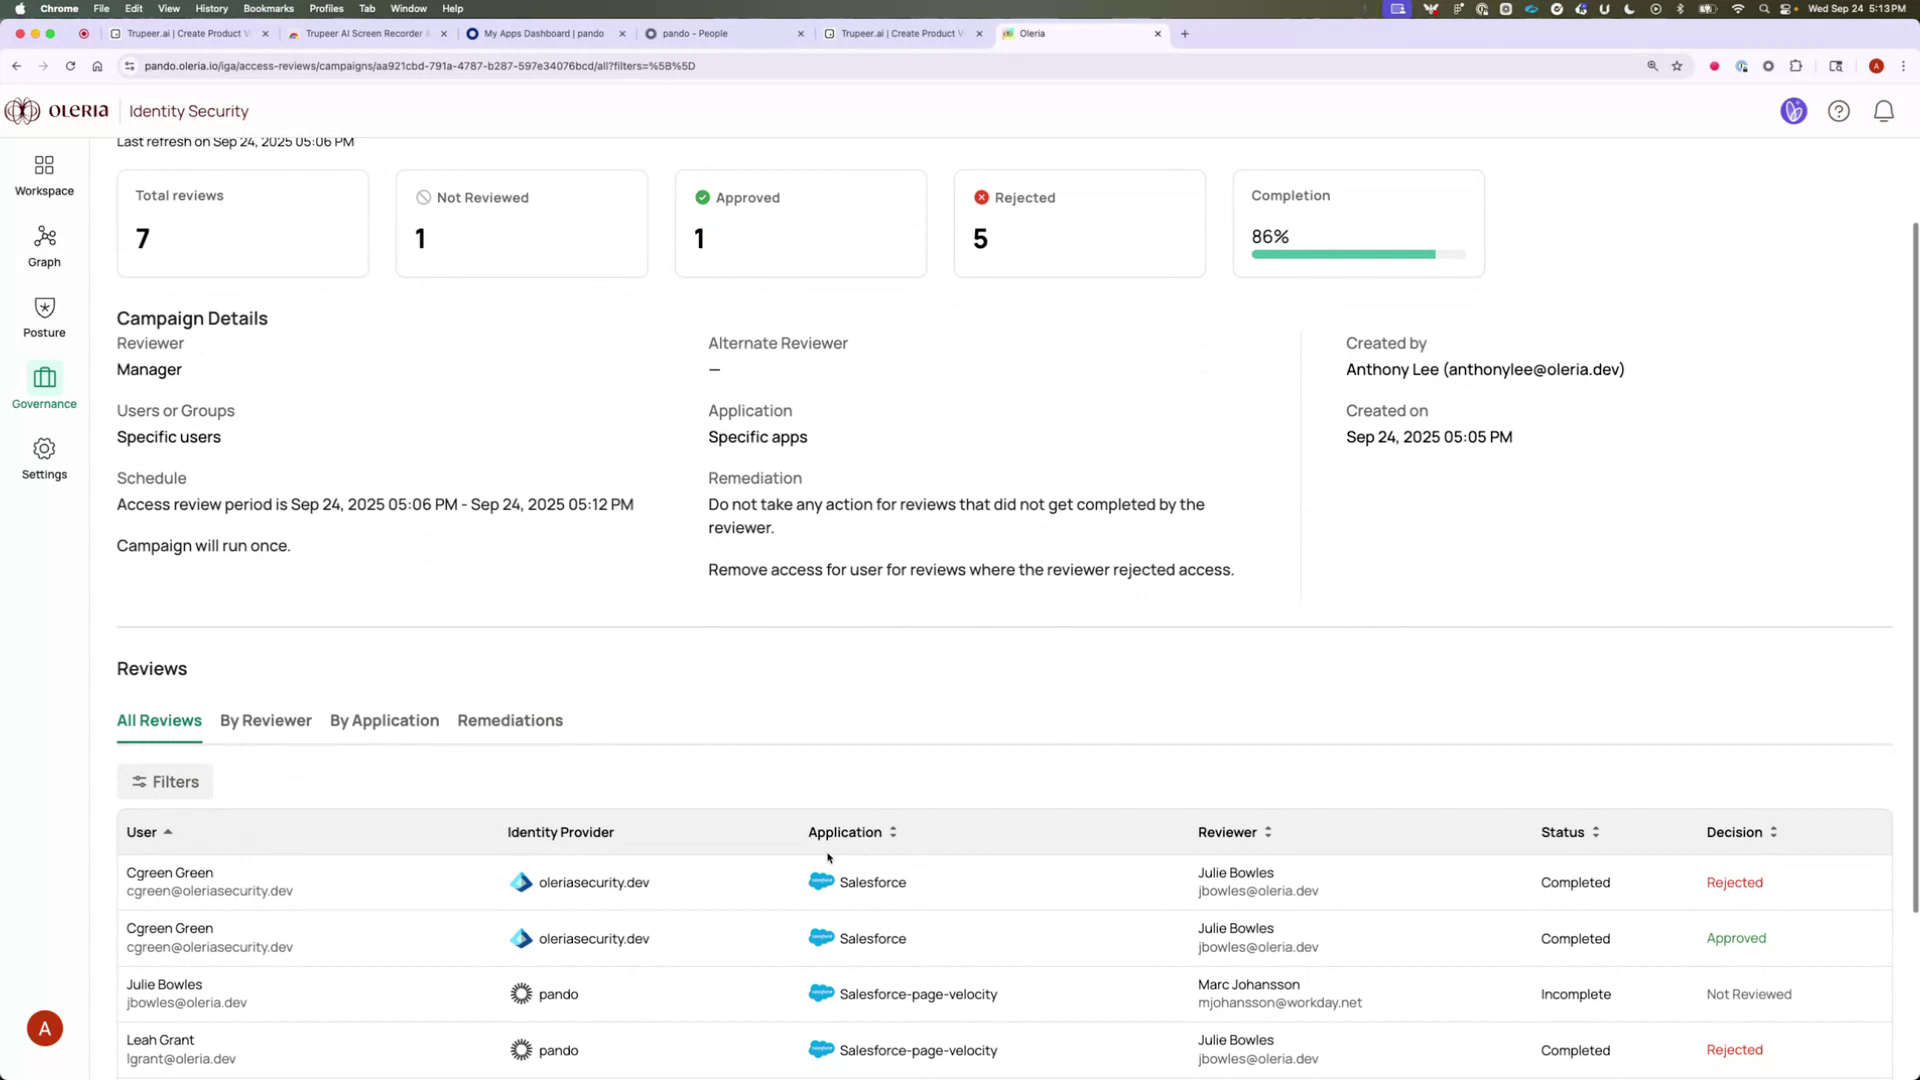
Task: Open the Filters panel
Action: pos(164,781)
